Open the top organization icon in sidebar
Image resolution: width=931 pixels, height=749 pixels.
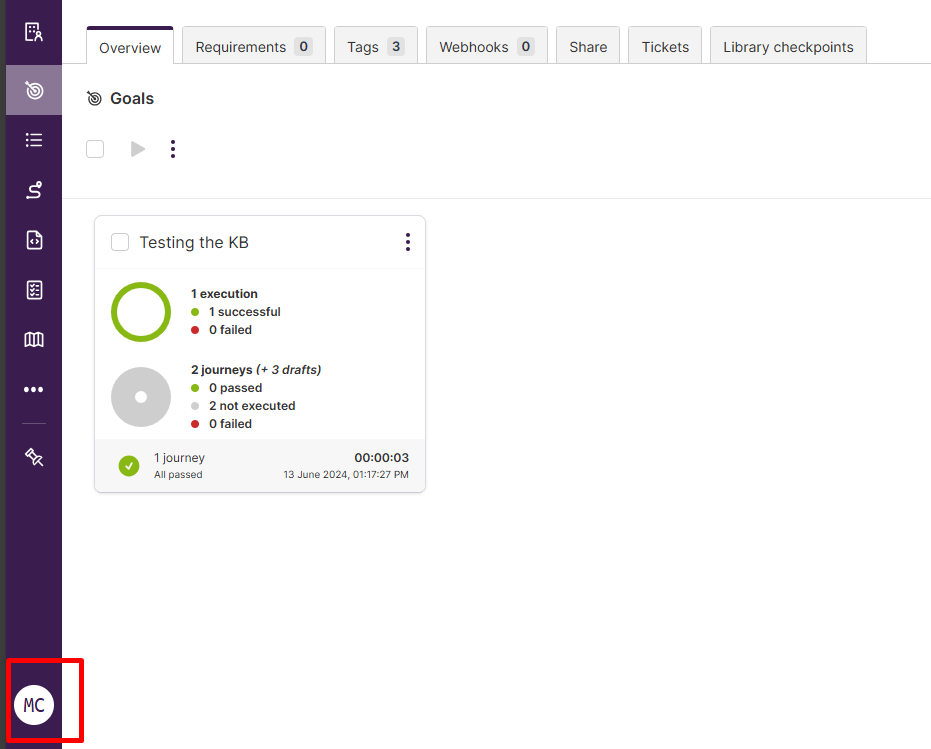click(34, 32)
